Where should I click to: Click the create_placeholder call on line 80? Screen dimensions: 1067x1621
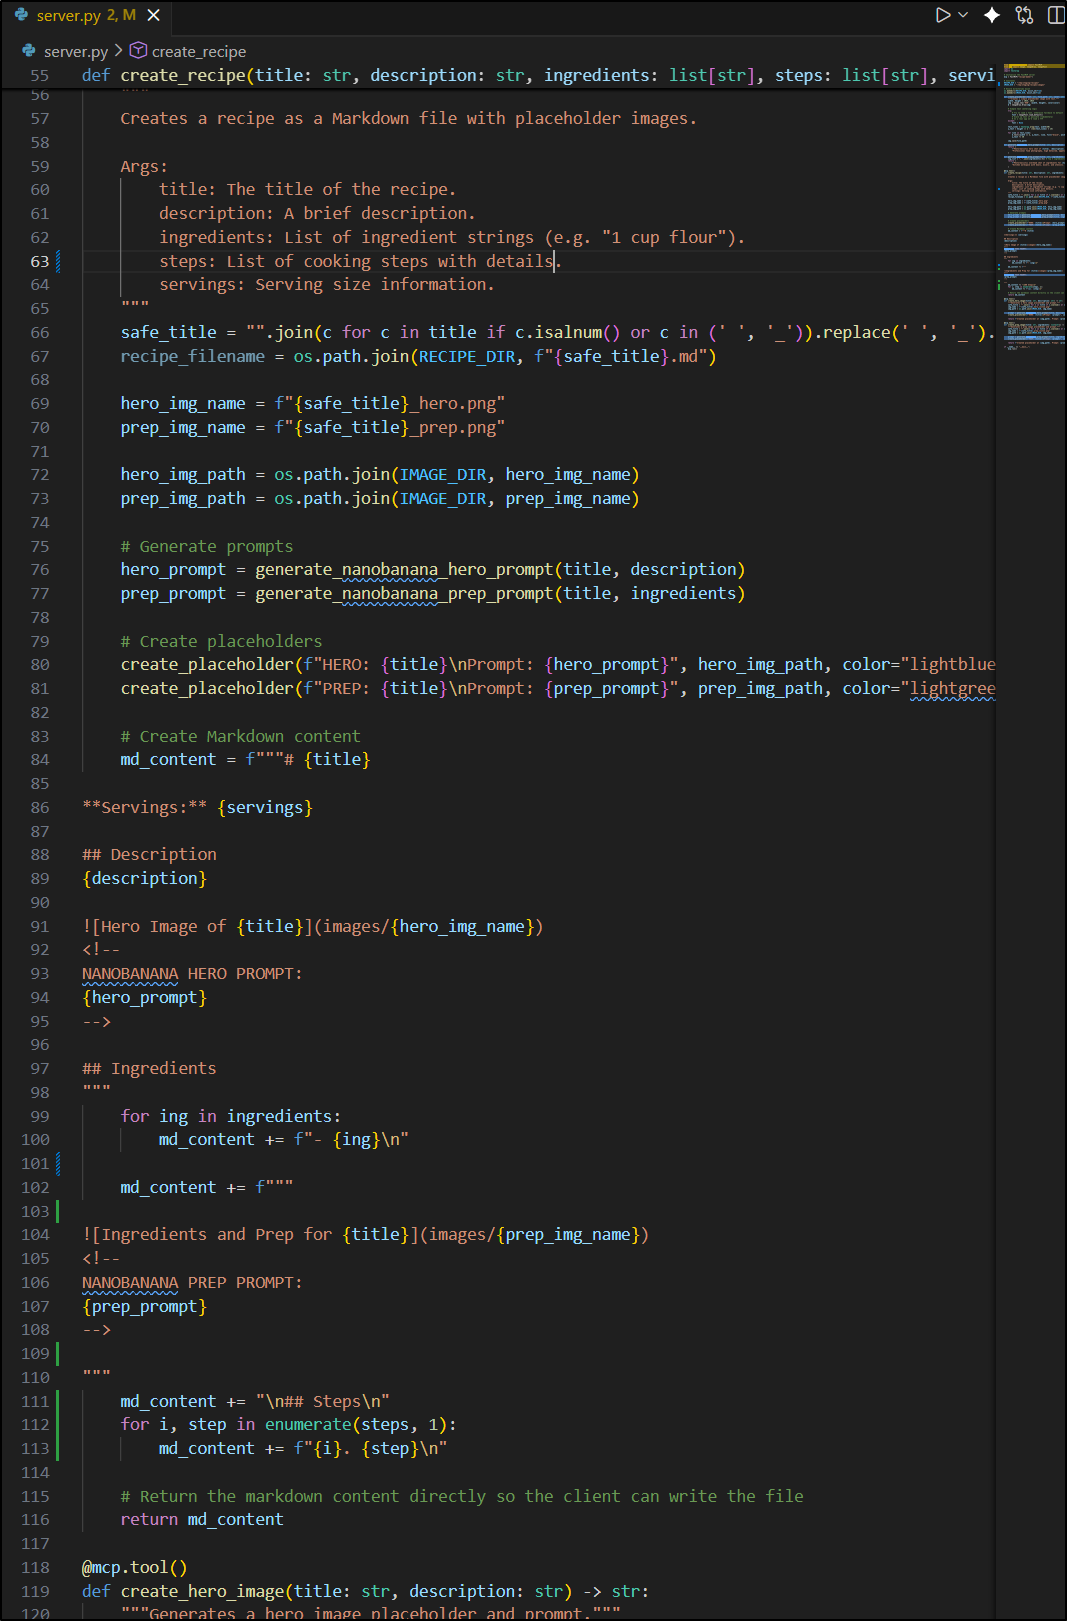coord(207,664)
